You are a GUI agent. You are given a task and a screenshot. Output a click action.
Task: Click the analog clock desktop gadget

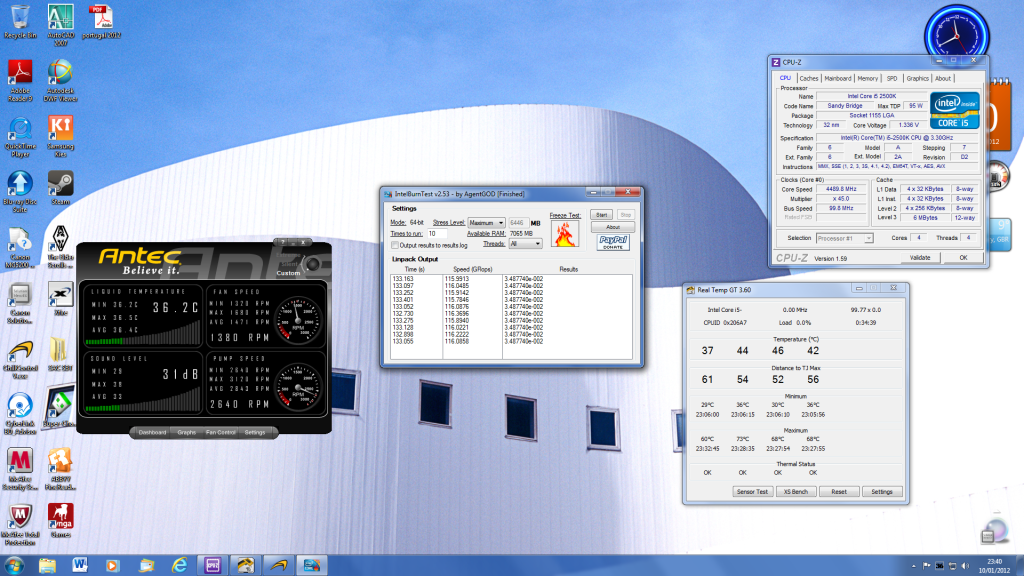[957, 36]
